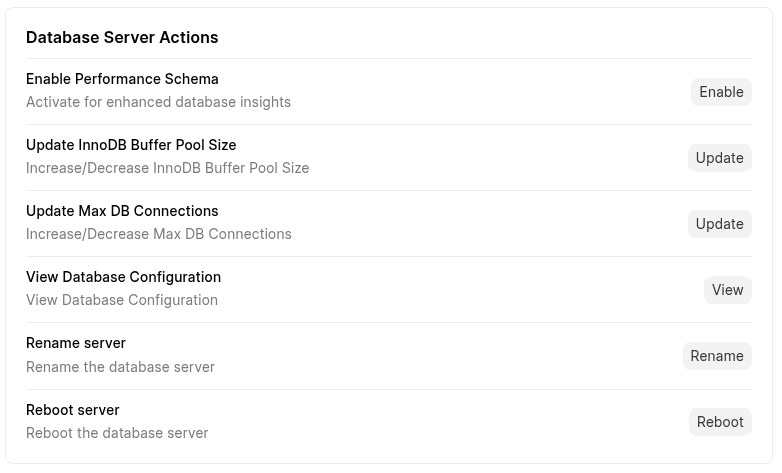Hit the Reboot button
This screenshot has width=782, height=473.
point(719,422)
